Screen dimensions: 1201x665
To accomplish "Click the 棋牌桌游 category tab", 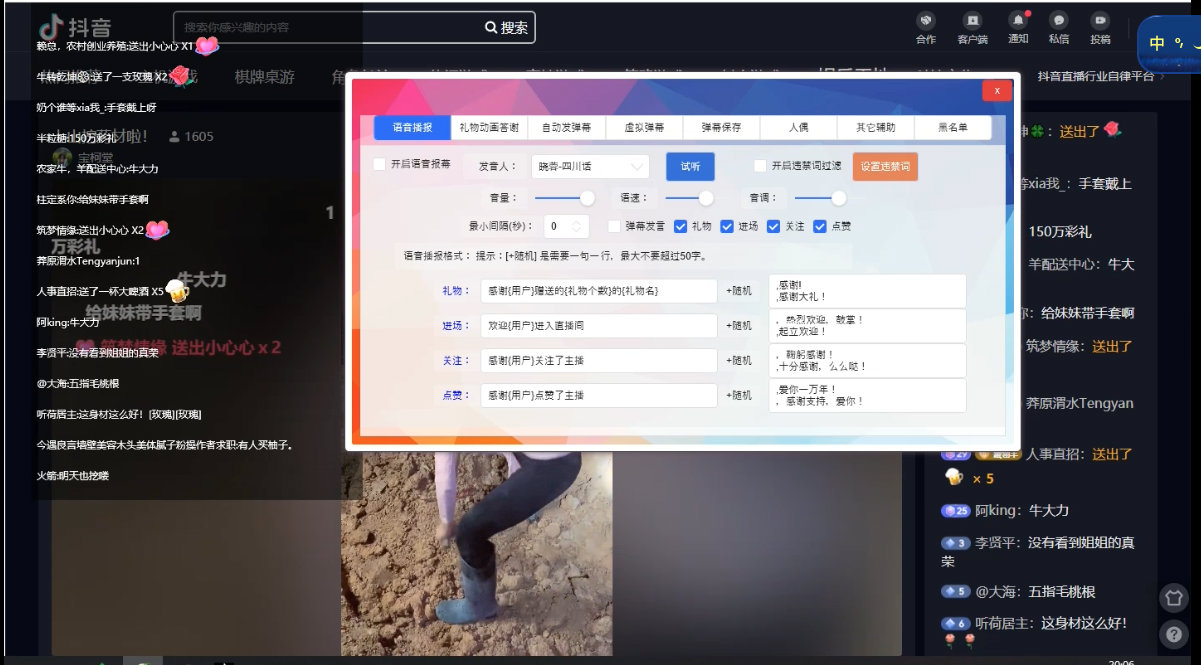I will (264, 76).
